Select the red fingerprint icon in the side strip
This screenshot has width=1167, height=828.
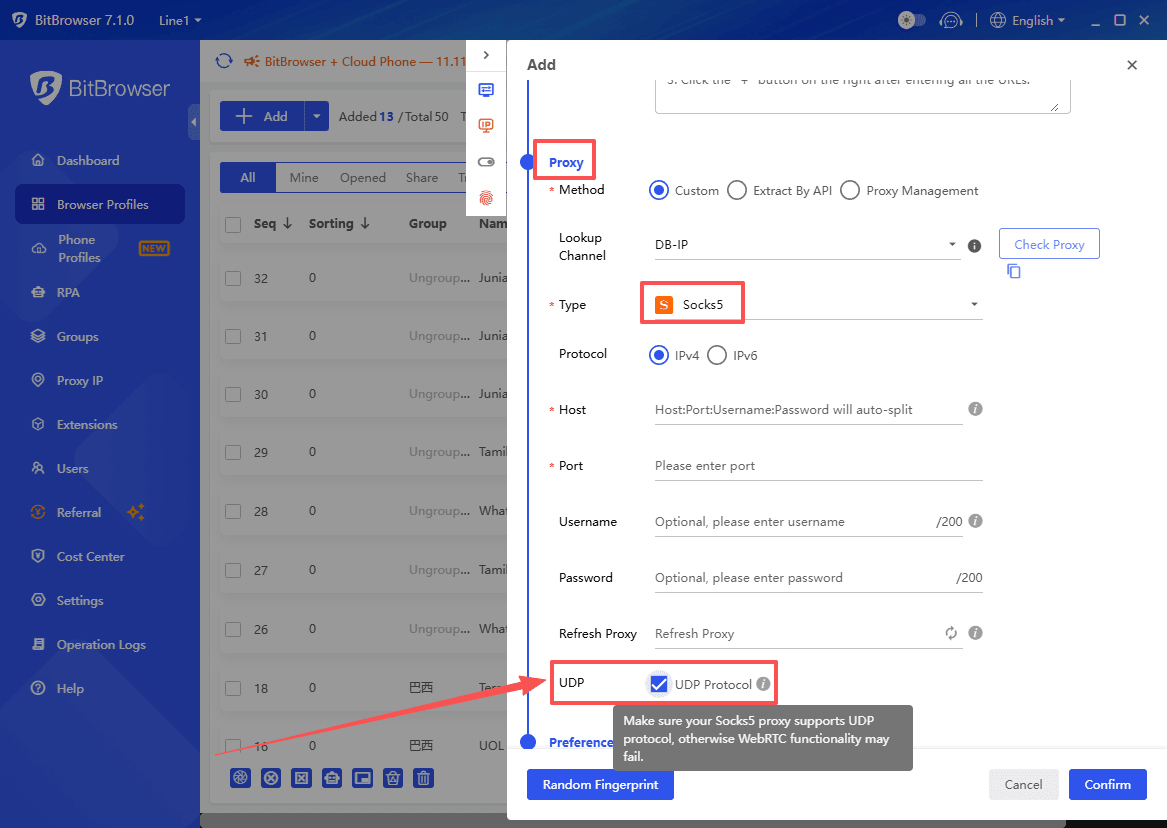click(x=487, y=198)
